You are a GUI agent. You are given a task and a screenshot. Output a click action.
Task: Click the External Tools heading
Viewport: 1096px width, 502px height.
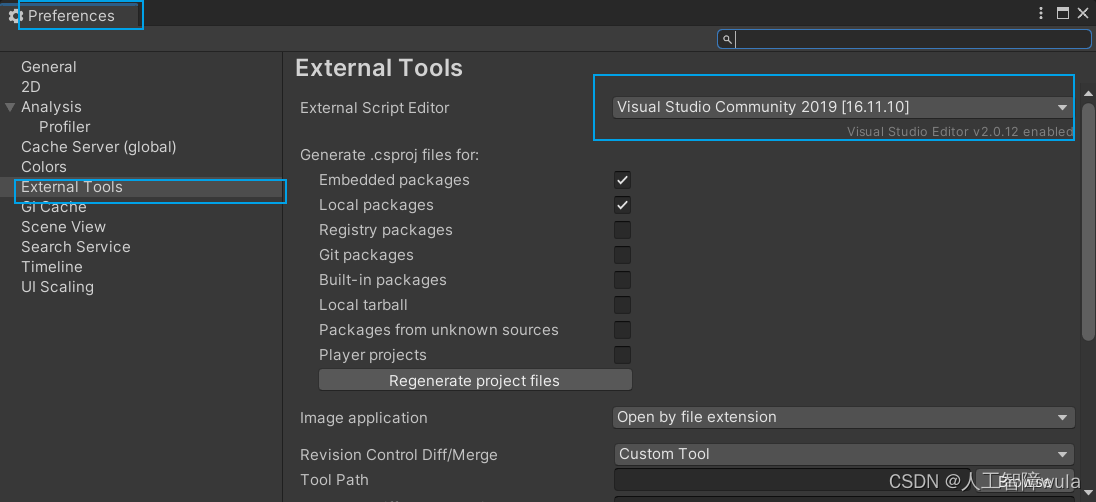(379, 68)
